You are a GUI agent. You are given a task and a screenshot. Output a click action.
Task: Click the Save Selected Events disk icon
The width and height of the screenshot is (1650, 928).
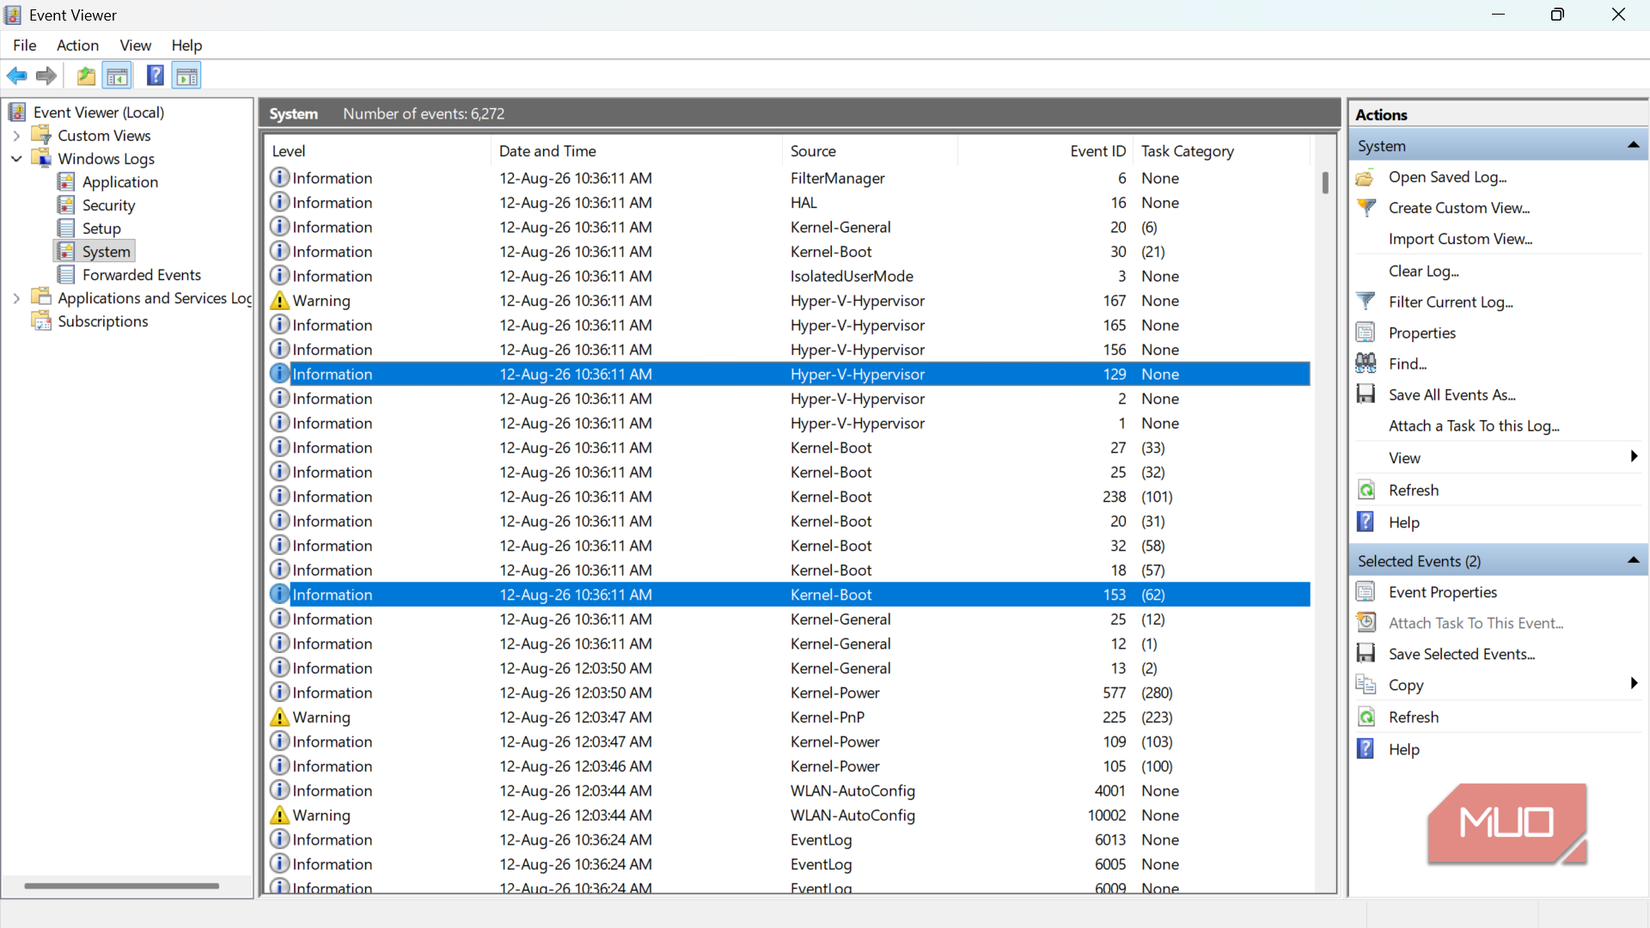[1365, 653]
